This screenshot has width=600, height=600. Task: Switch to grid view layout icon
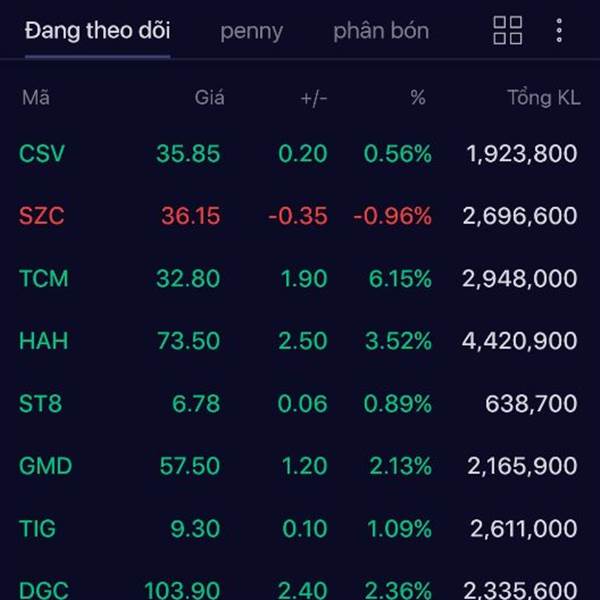(x=508, y=30)
